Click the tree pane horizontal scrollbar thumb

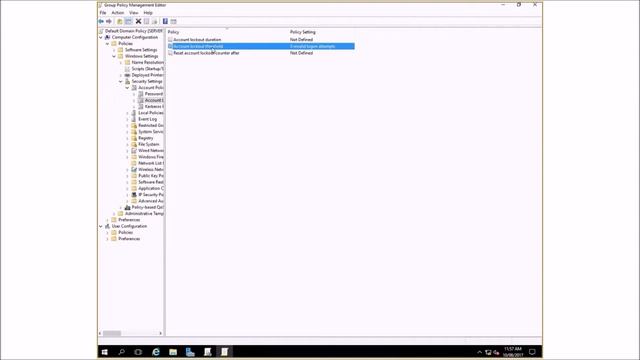click(x=111, y=333)
